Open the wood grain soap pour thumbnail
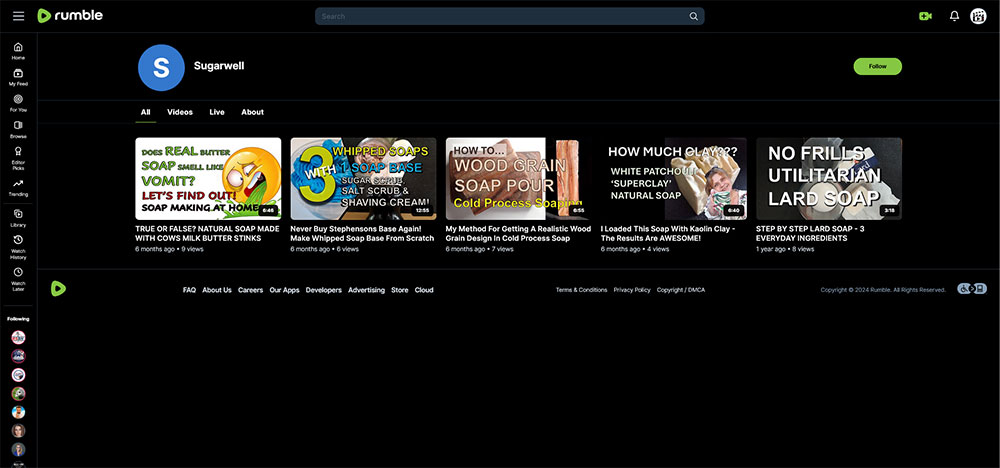 pyautogui.click(x=518, y=179)
